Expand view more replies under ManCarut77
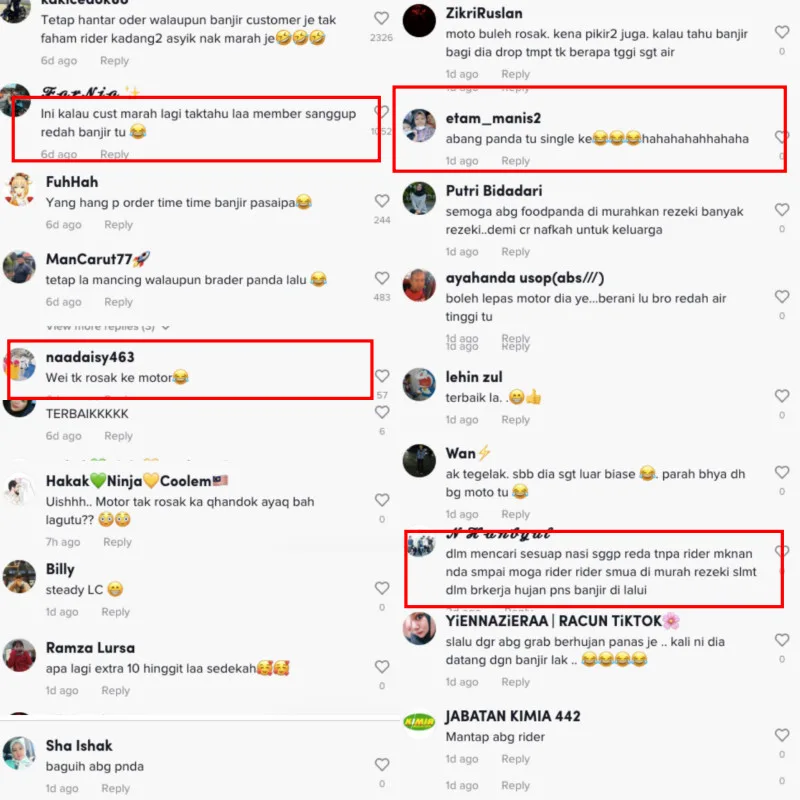The height and width of the screenshot is (800, 800). point(108,327)
